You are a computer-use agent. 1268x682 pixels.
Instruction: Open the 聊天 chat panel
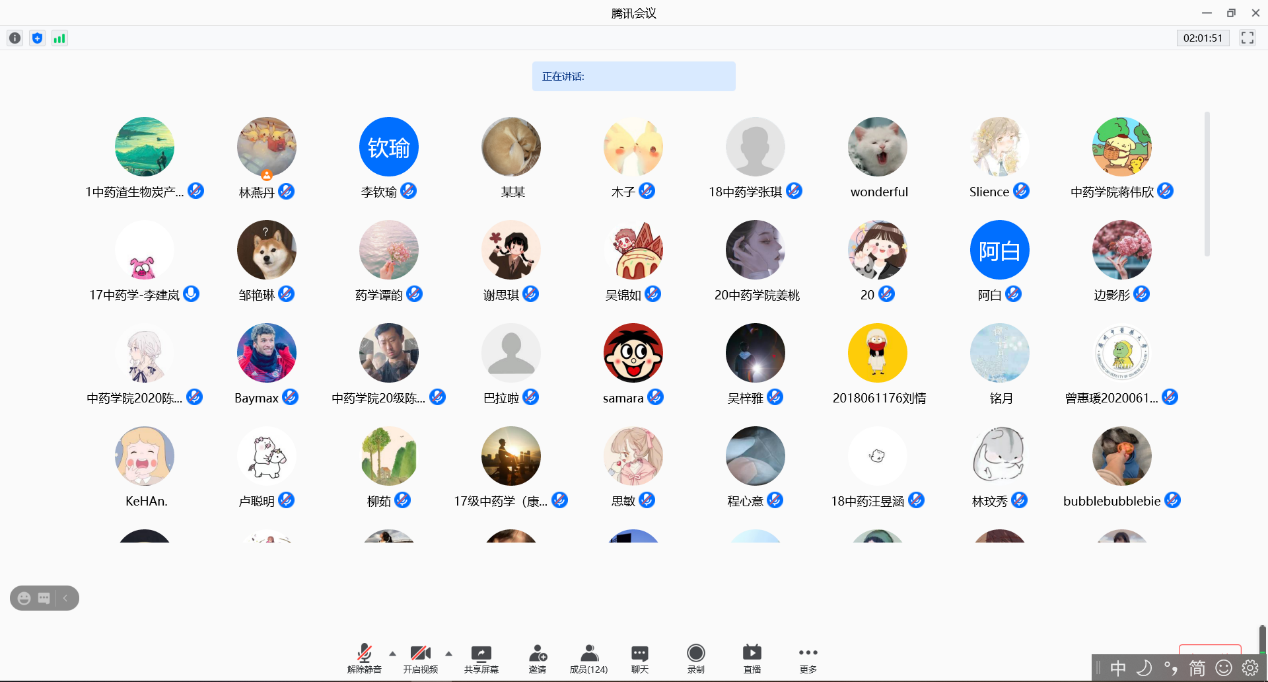coord(639,658)
